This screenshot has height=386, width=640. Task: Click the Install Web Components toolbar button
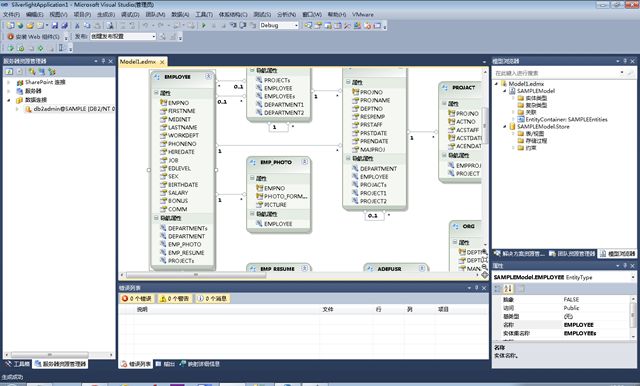(34, 37)
